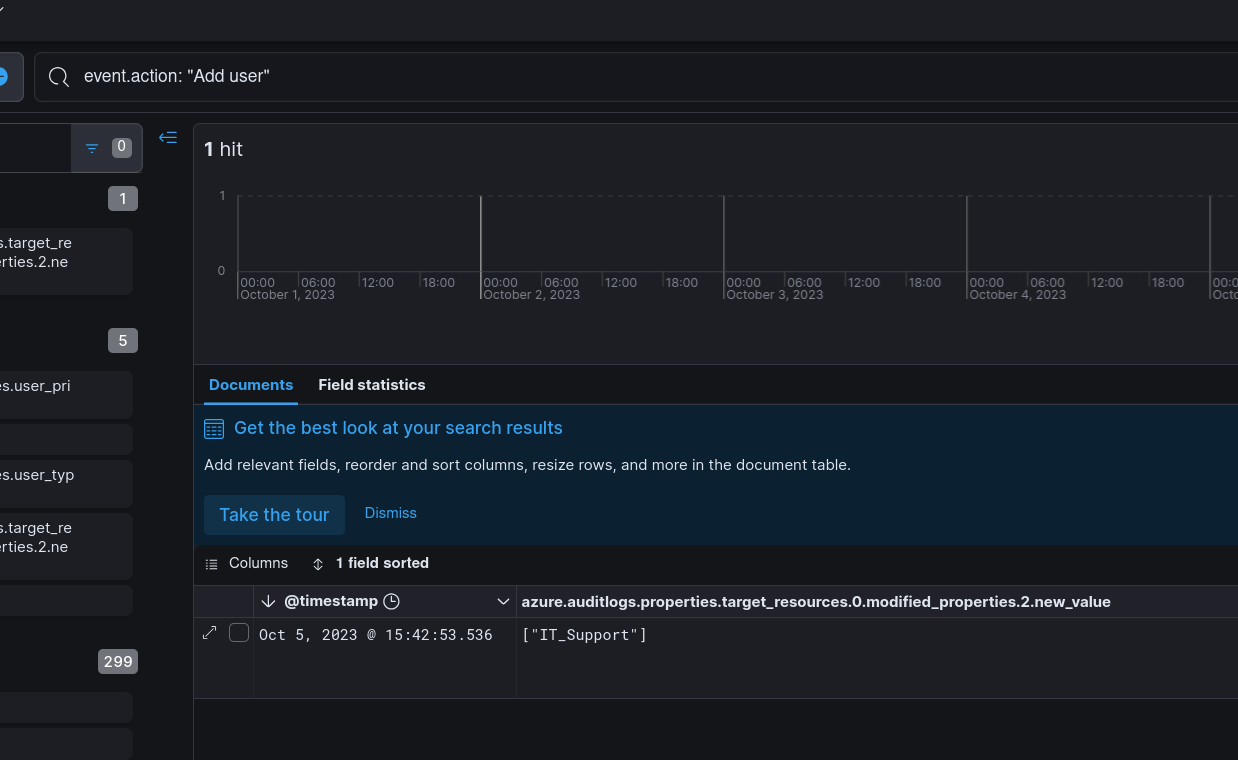Open the "1 field sorted" menu
This screenshot has width=1238, height=760.
click(371, 564)
